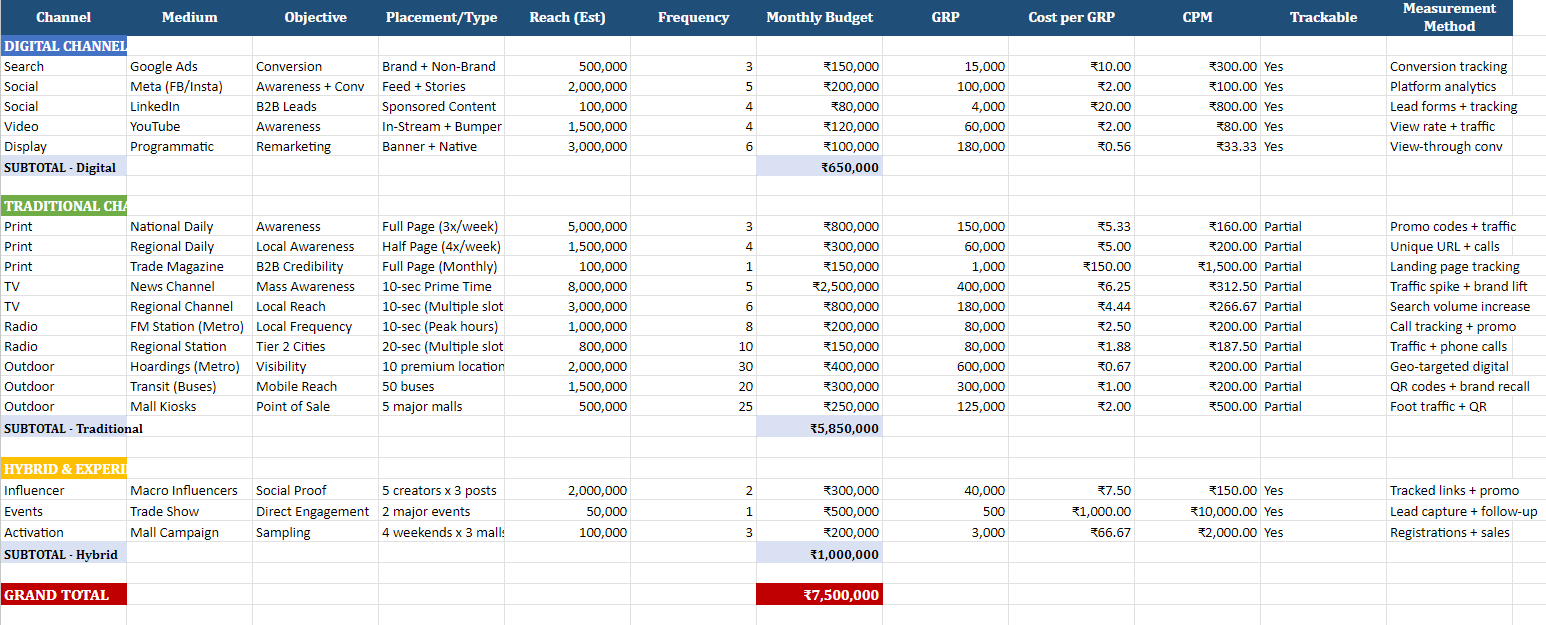Screen dimensions: 1546x625
Task: Click the Programmatic cell
Action: click(190, 146)
